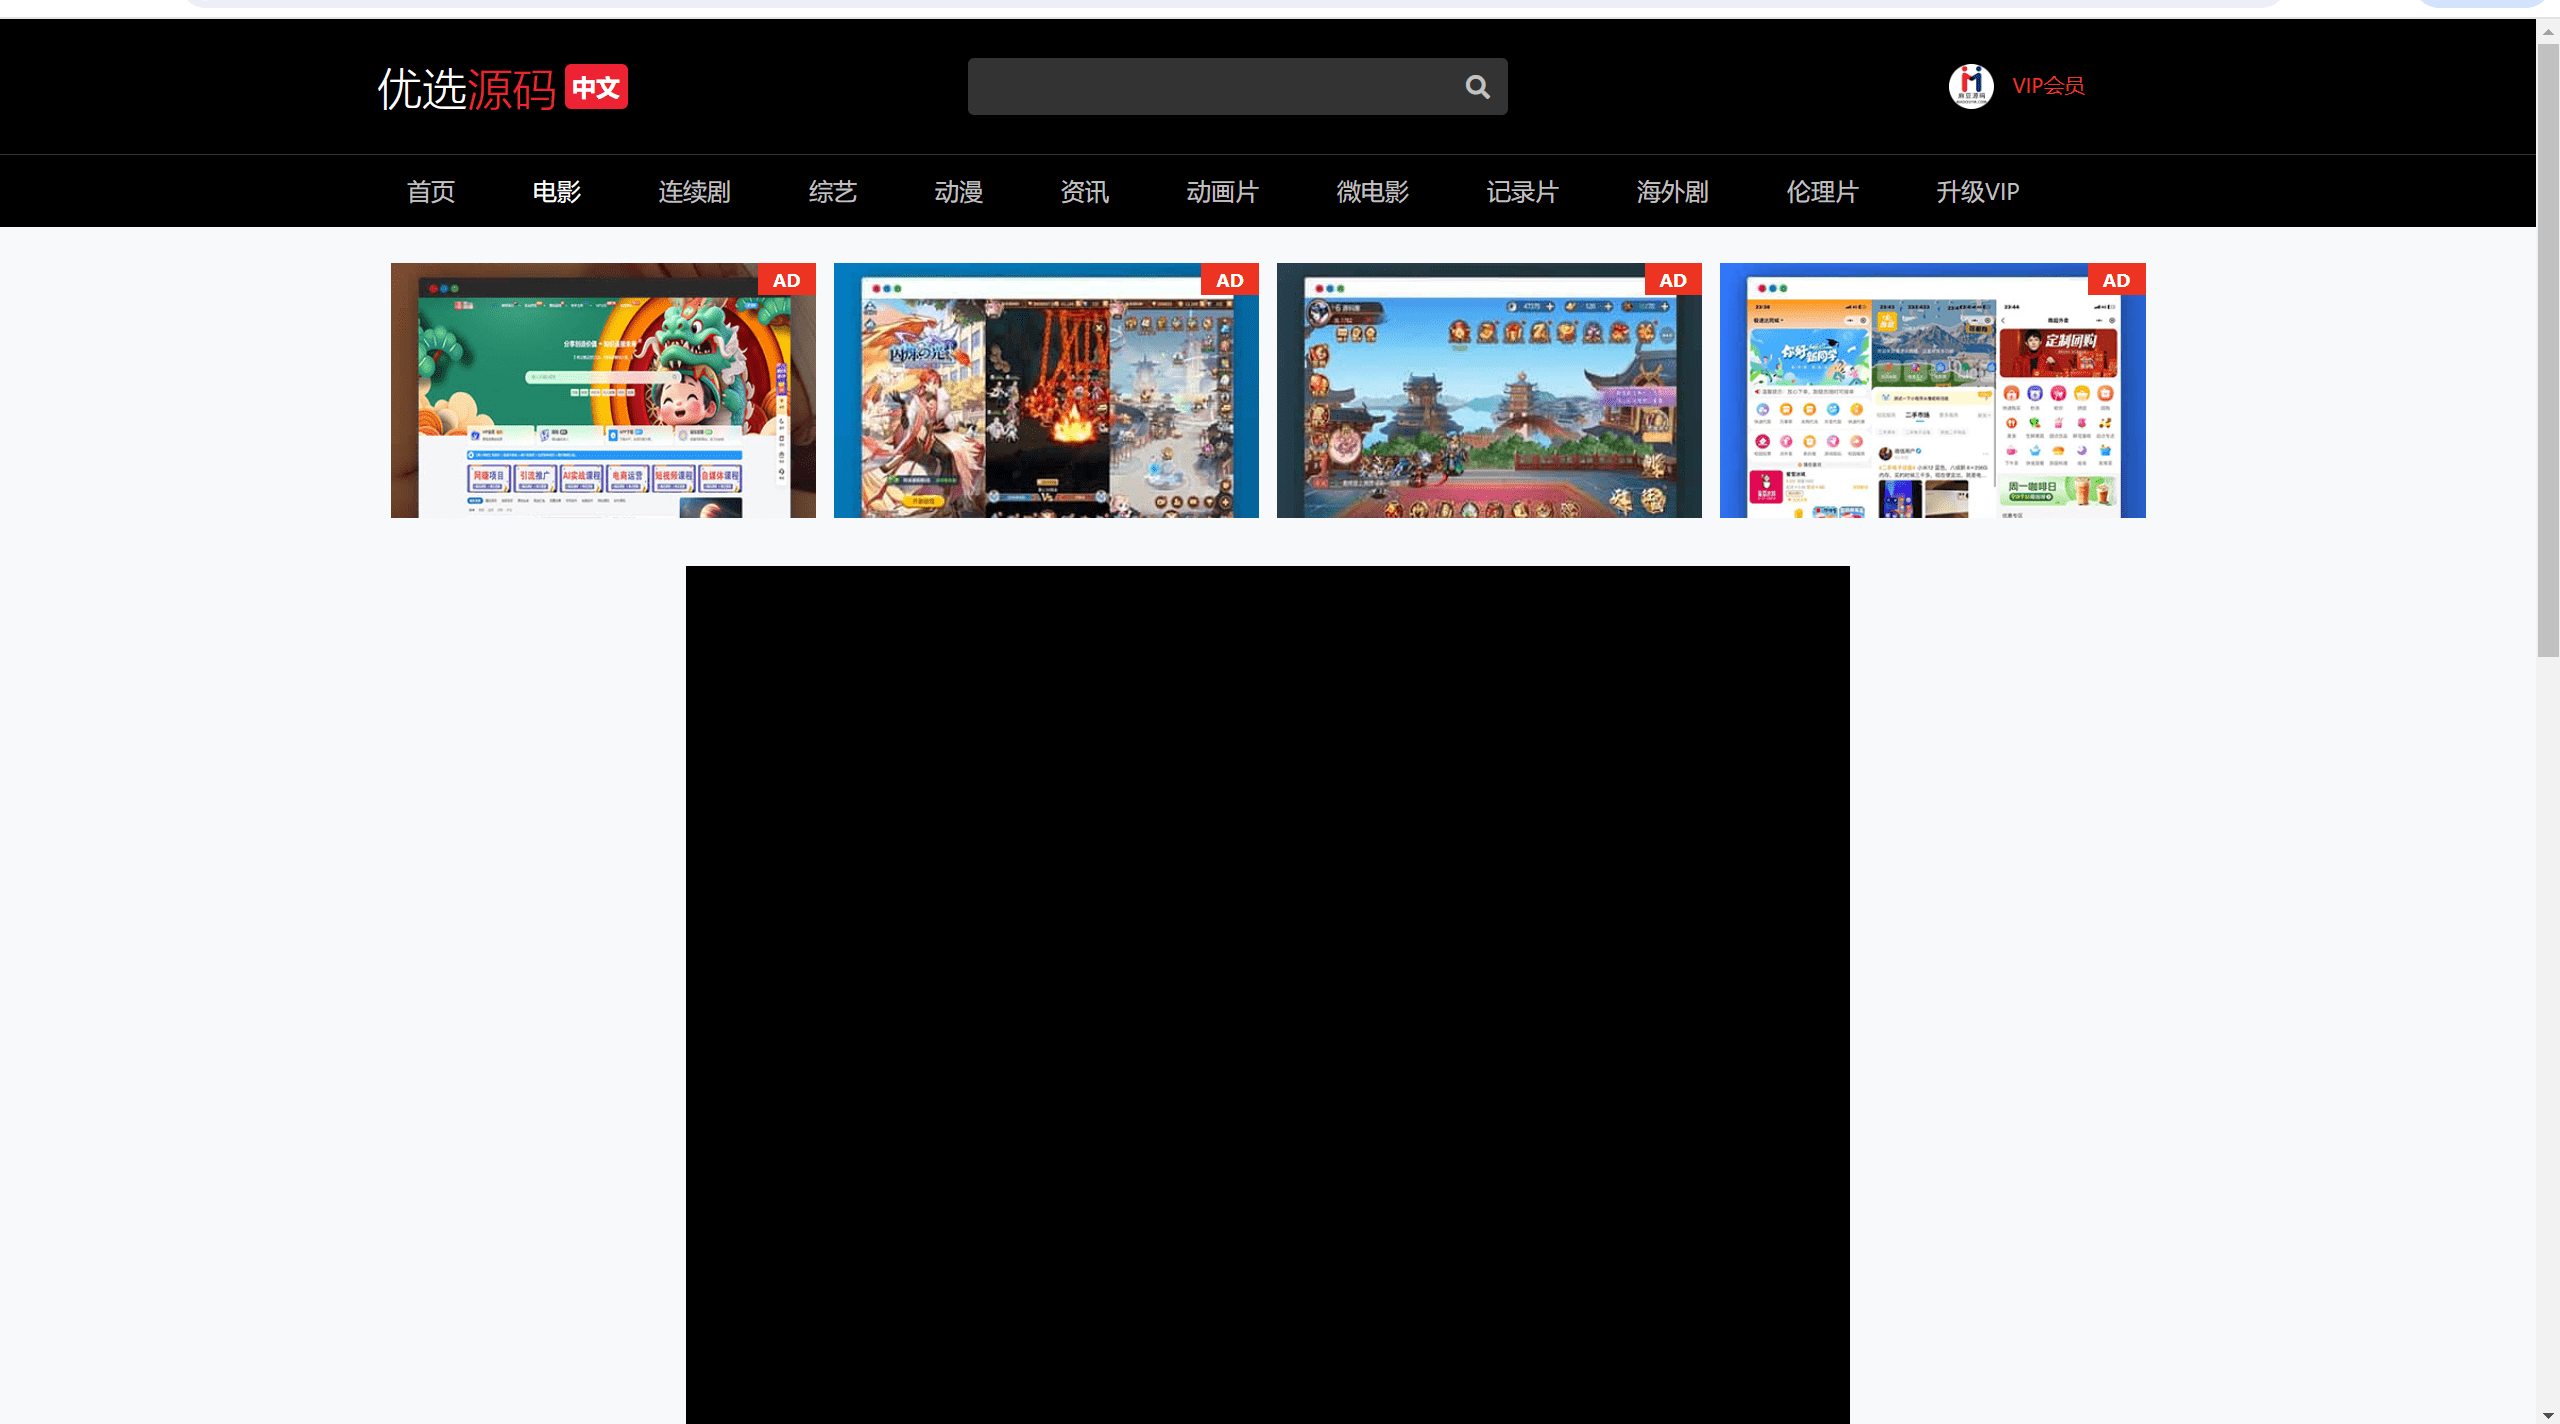Go to the 首页 home tab
This screenshot has width=2560, height=1424.
coord(431,191)
